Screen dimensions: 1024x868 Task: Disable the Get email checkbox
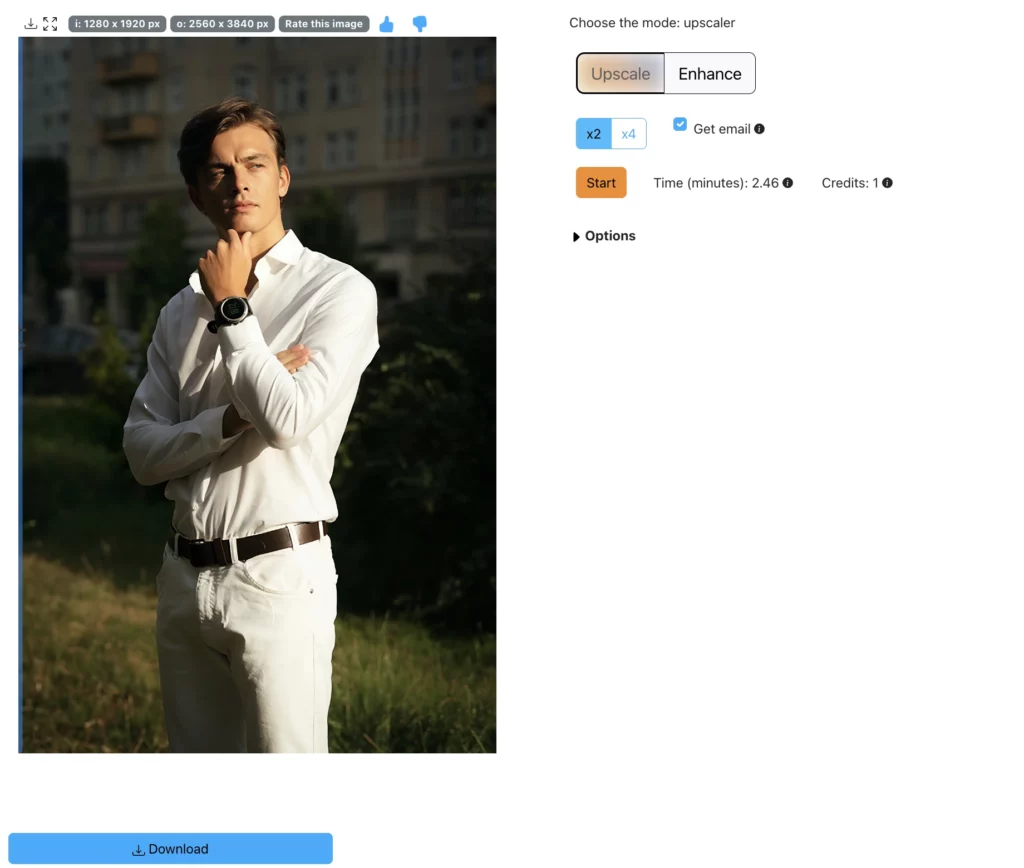click(x=680, y=124)
